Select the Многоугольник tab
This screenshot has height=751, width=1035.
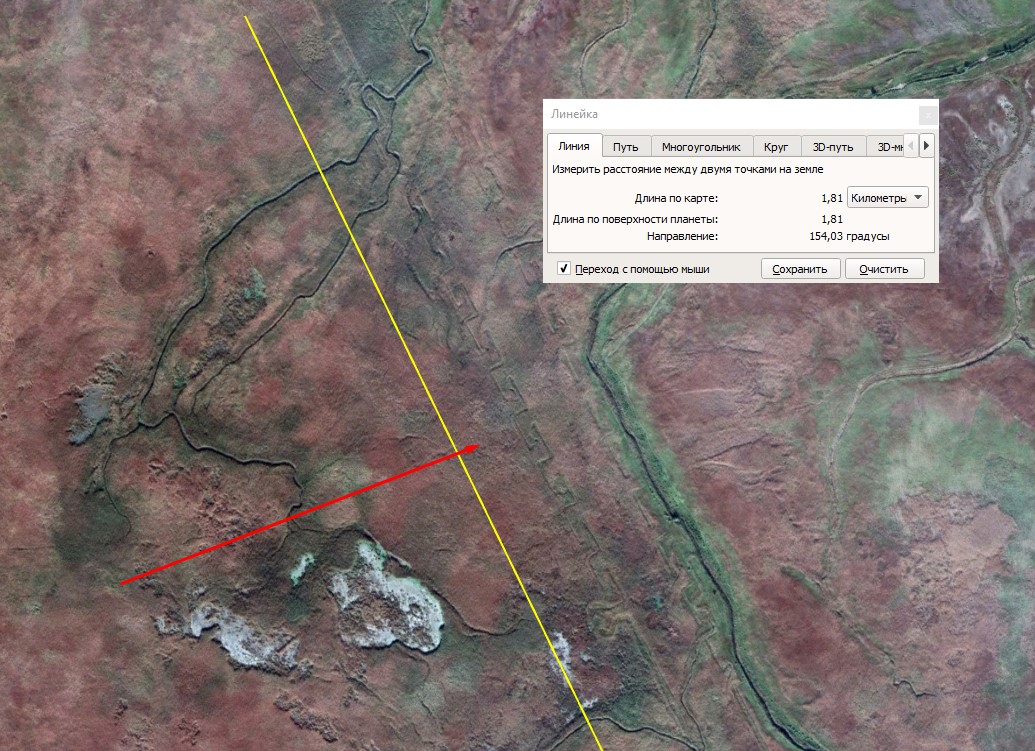tap(701, 147)
